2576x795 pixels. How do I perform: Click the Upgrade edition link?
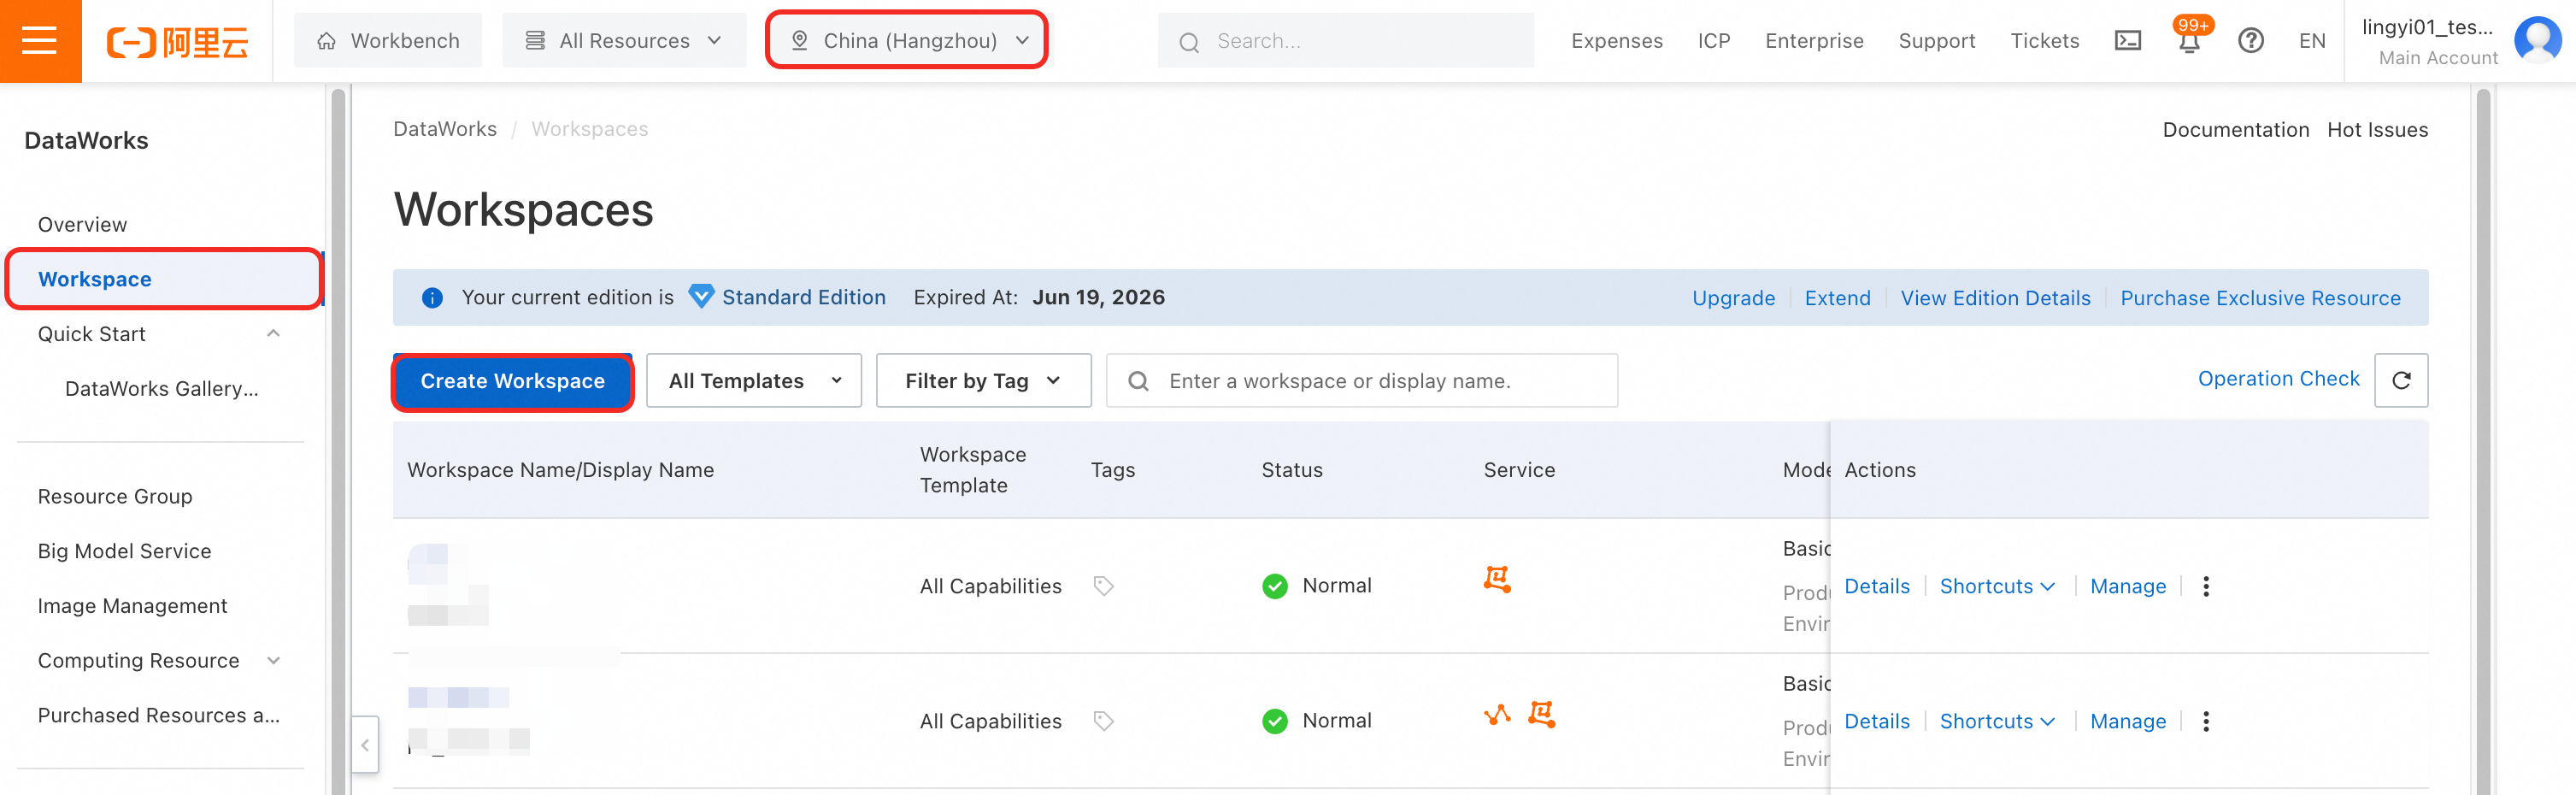[x=1733, y=298]
